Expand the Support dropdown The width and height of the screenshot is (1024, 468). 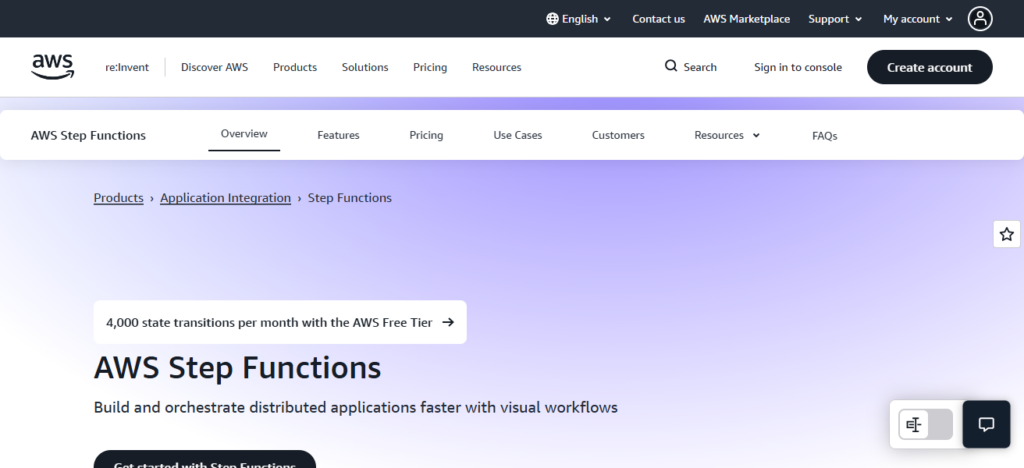click(835, 19)
